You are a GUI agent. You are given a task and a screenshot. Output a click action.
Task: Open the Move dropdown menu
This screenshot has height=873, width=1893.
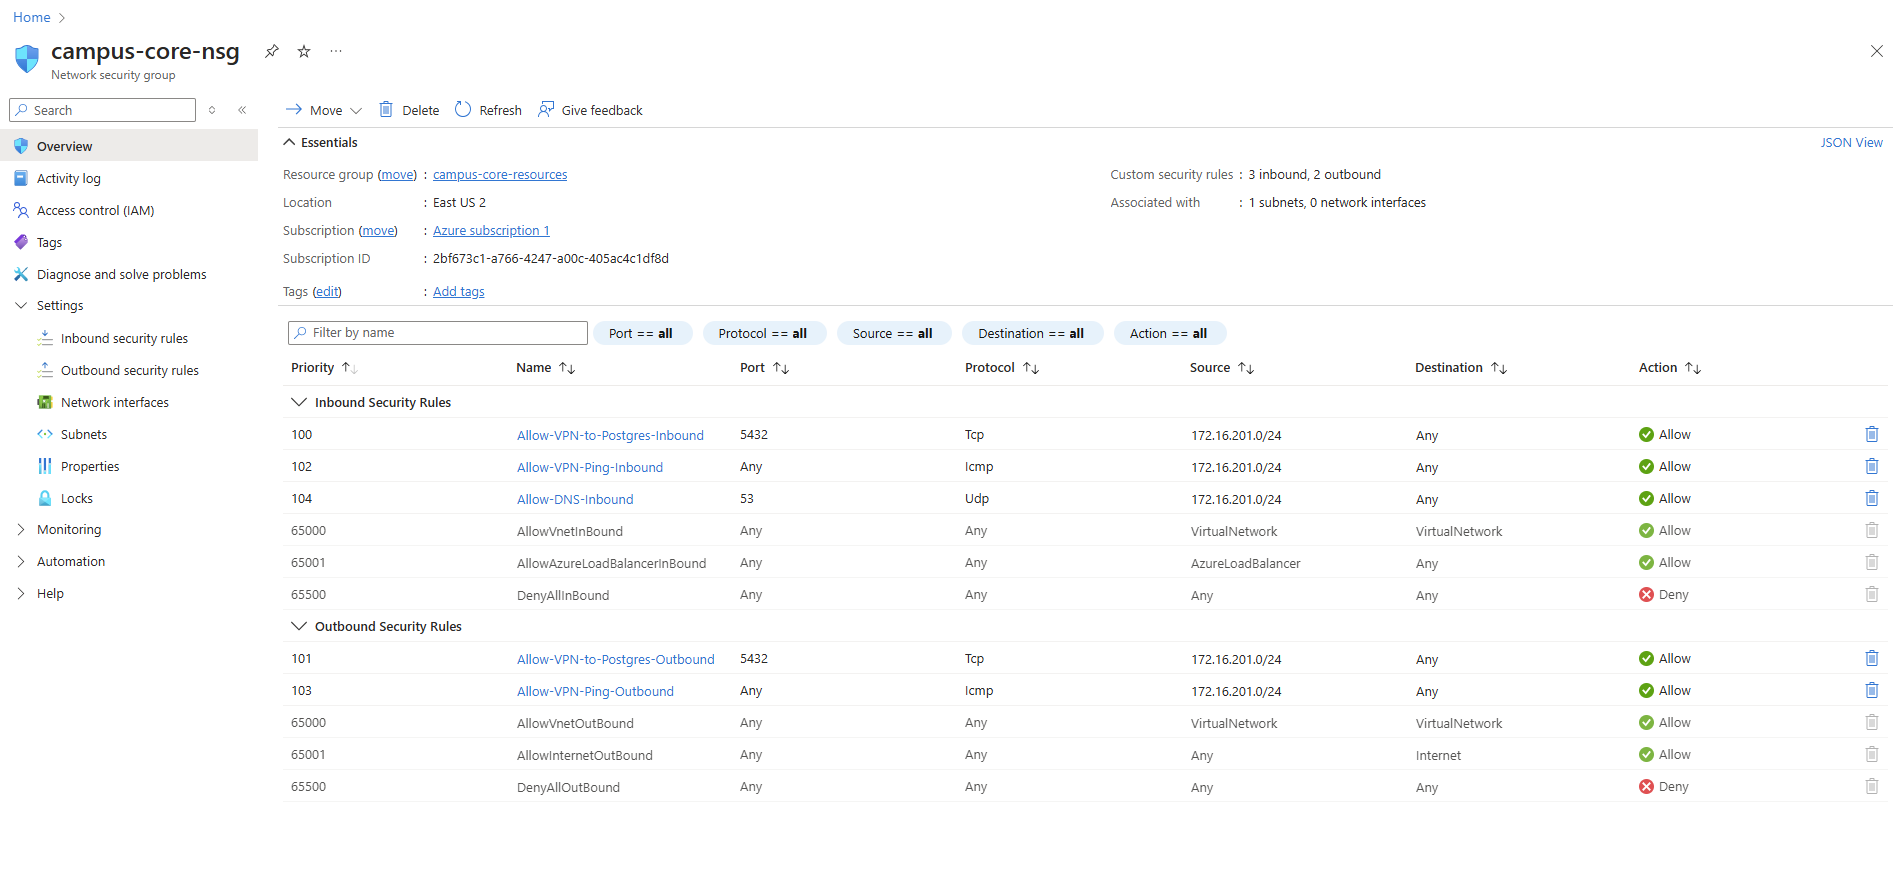click(x=323, y=110)
